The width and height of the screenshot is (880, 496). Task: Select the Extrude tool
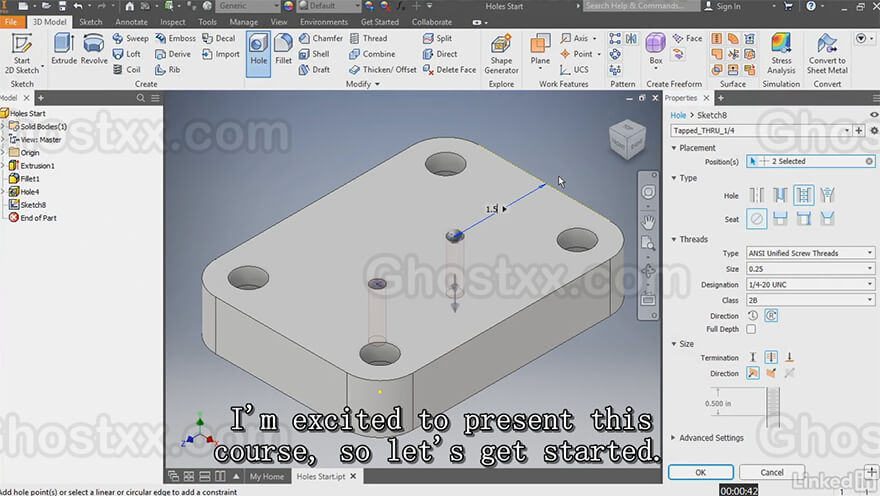click(x=64, y=49)
